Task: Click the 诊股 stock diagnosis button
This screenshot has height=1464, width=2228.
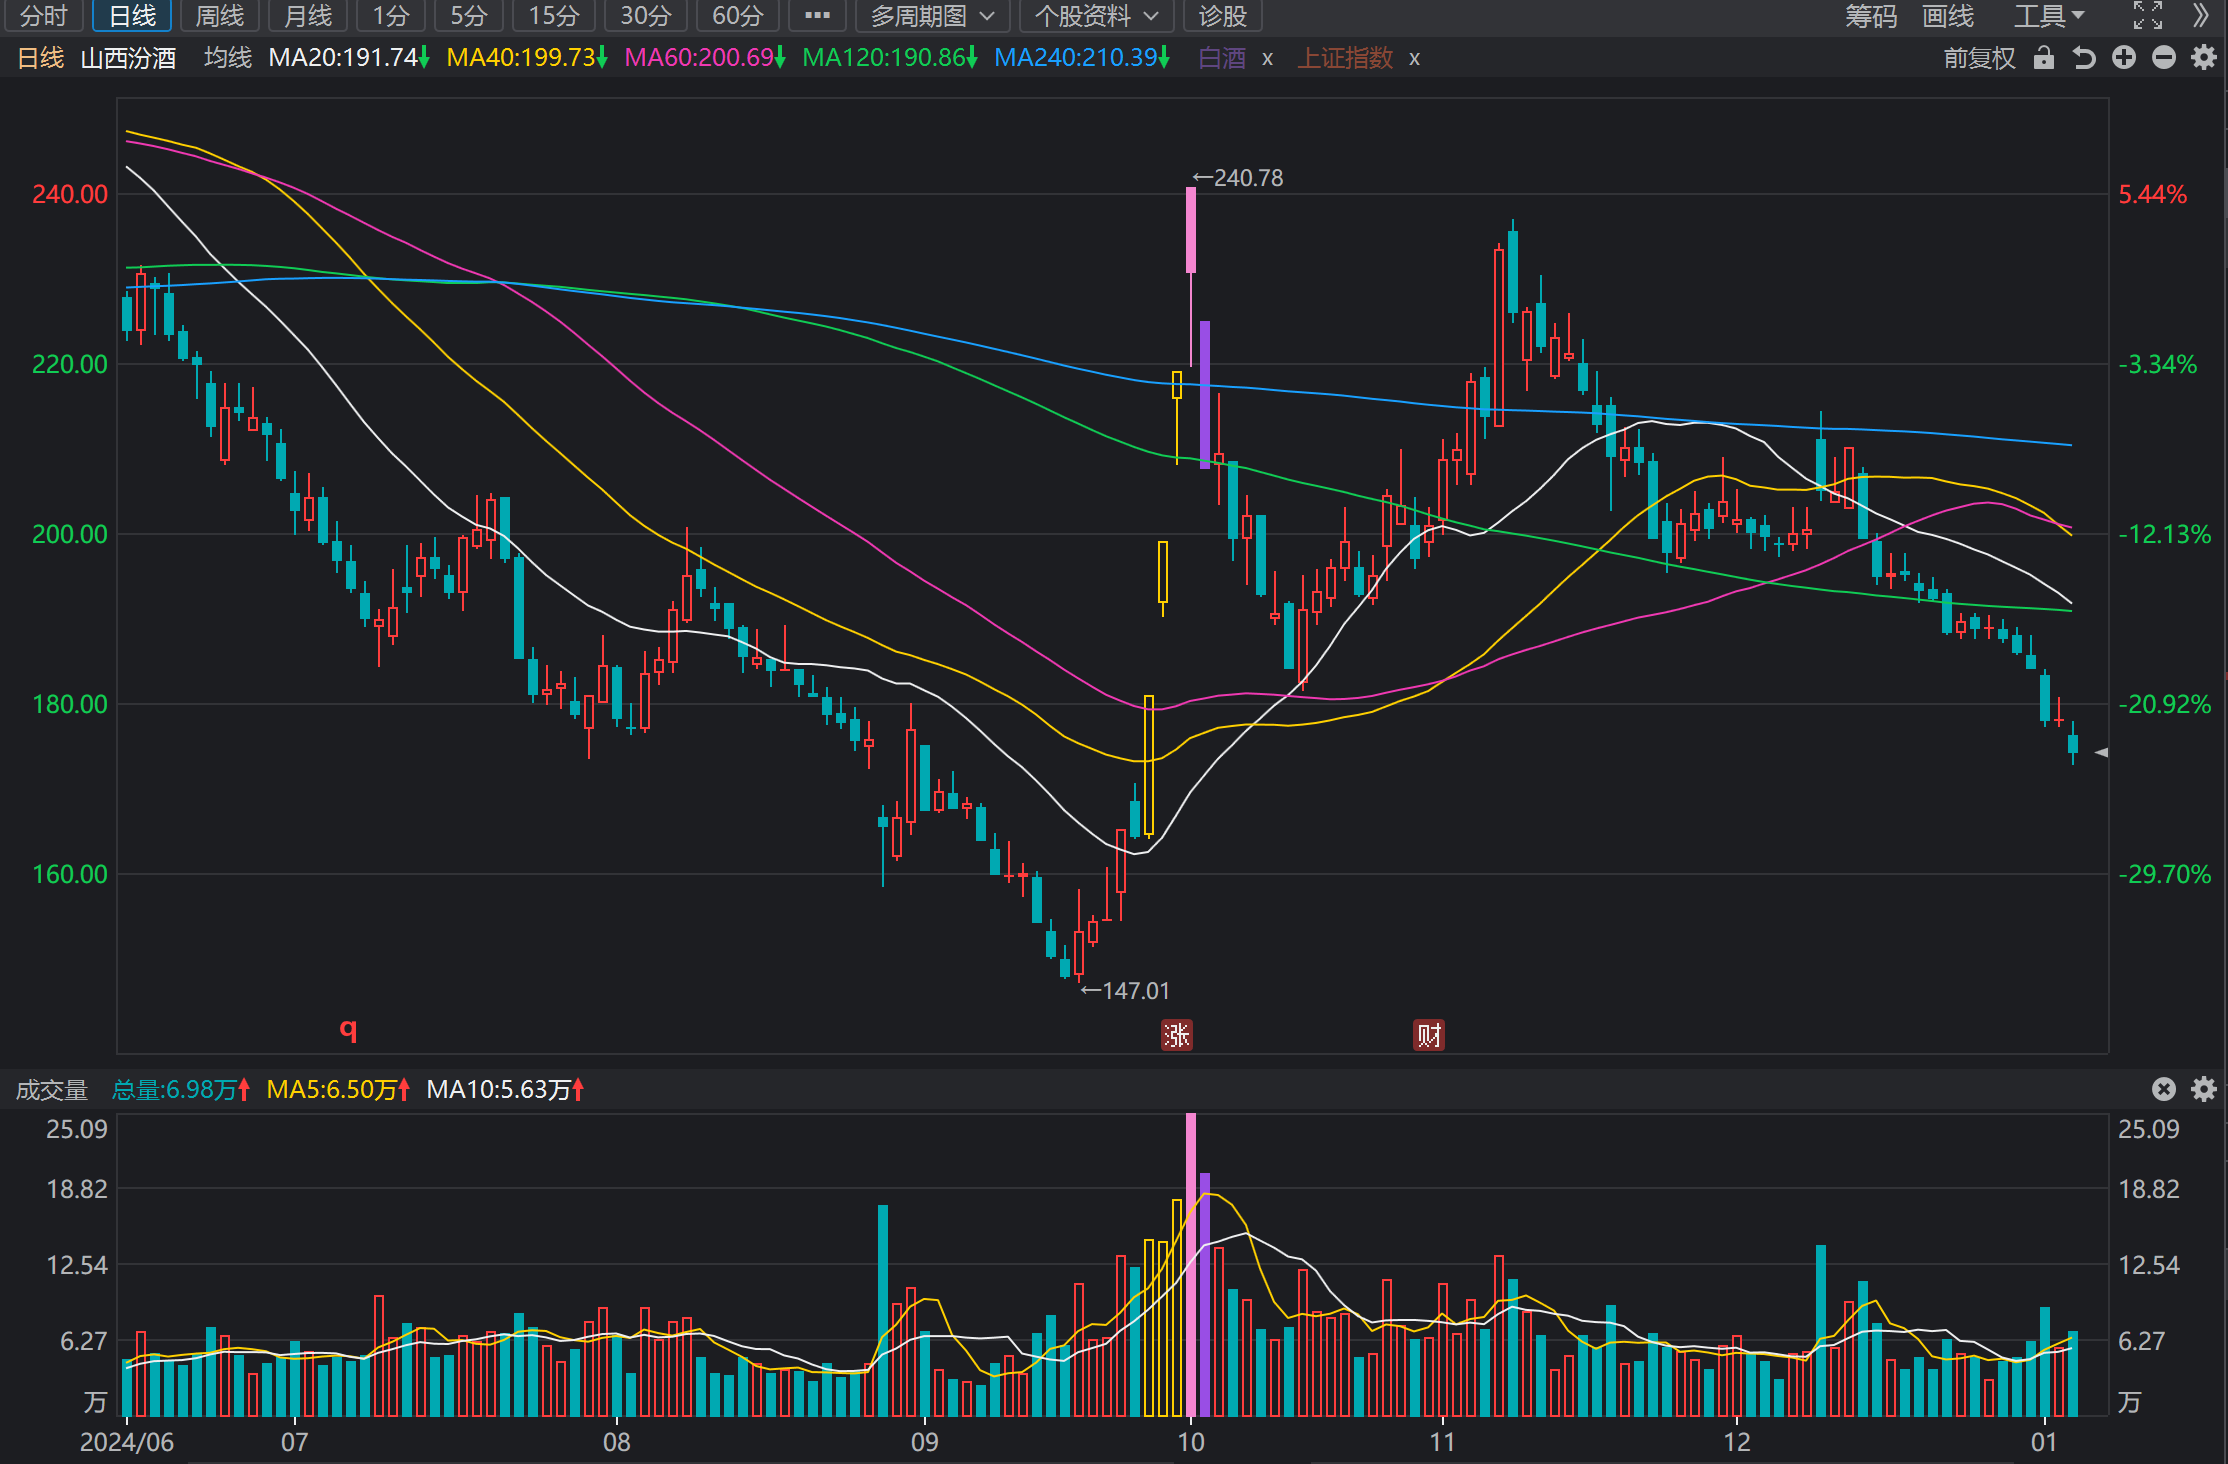Action: (1223, 16)
